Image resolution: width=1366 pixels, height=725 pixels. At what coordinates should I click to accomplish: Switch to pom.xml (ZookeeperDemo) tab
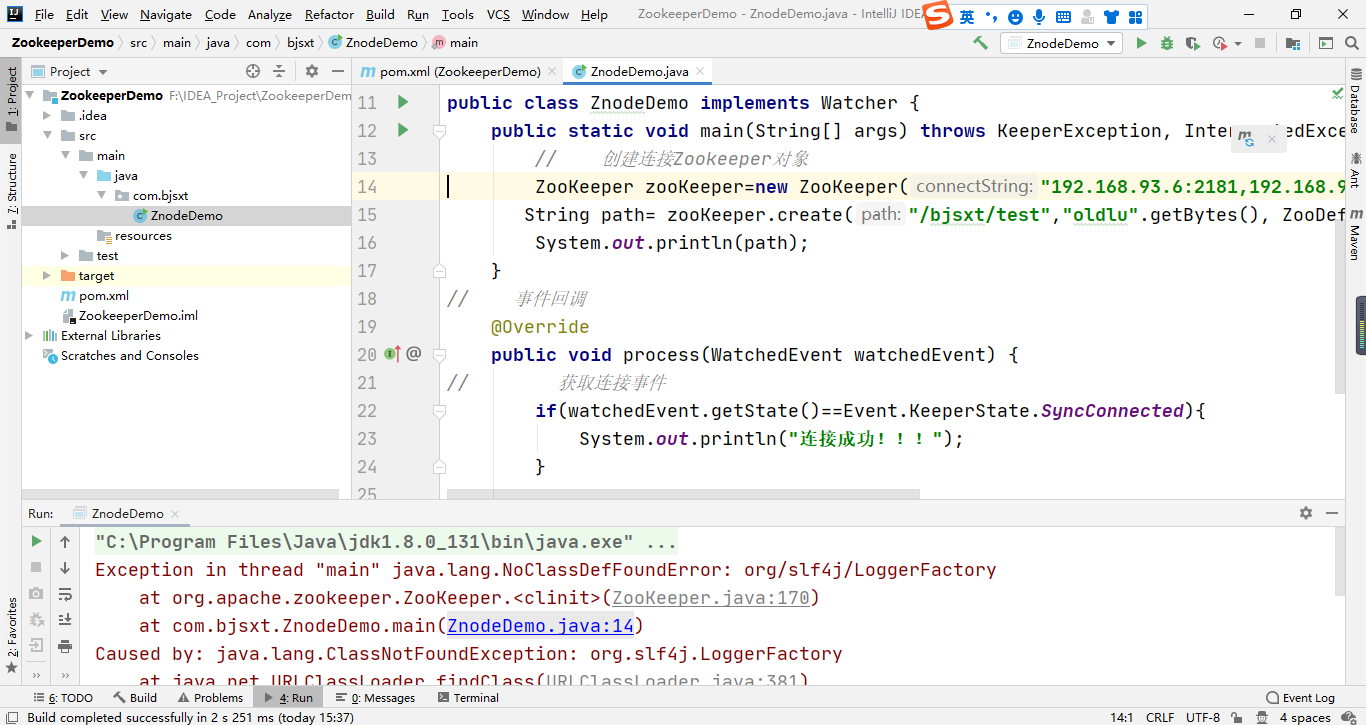(459, 71)
